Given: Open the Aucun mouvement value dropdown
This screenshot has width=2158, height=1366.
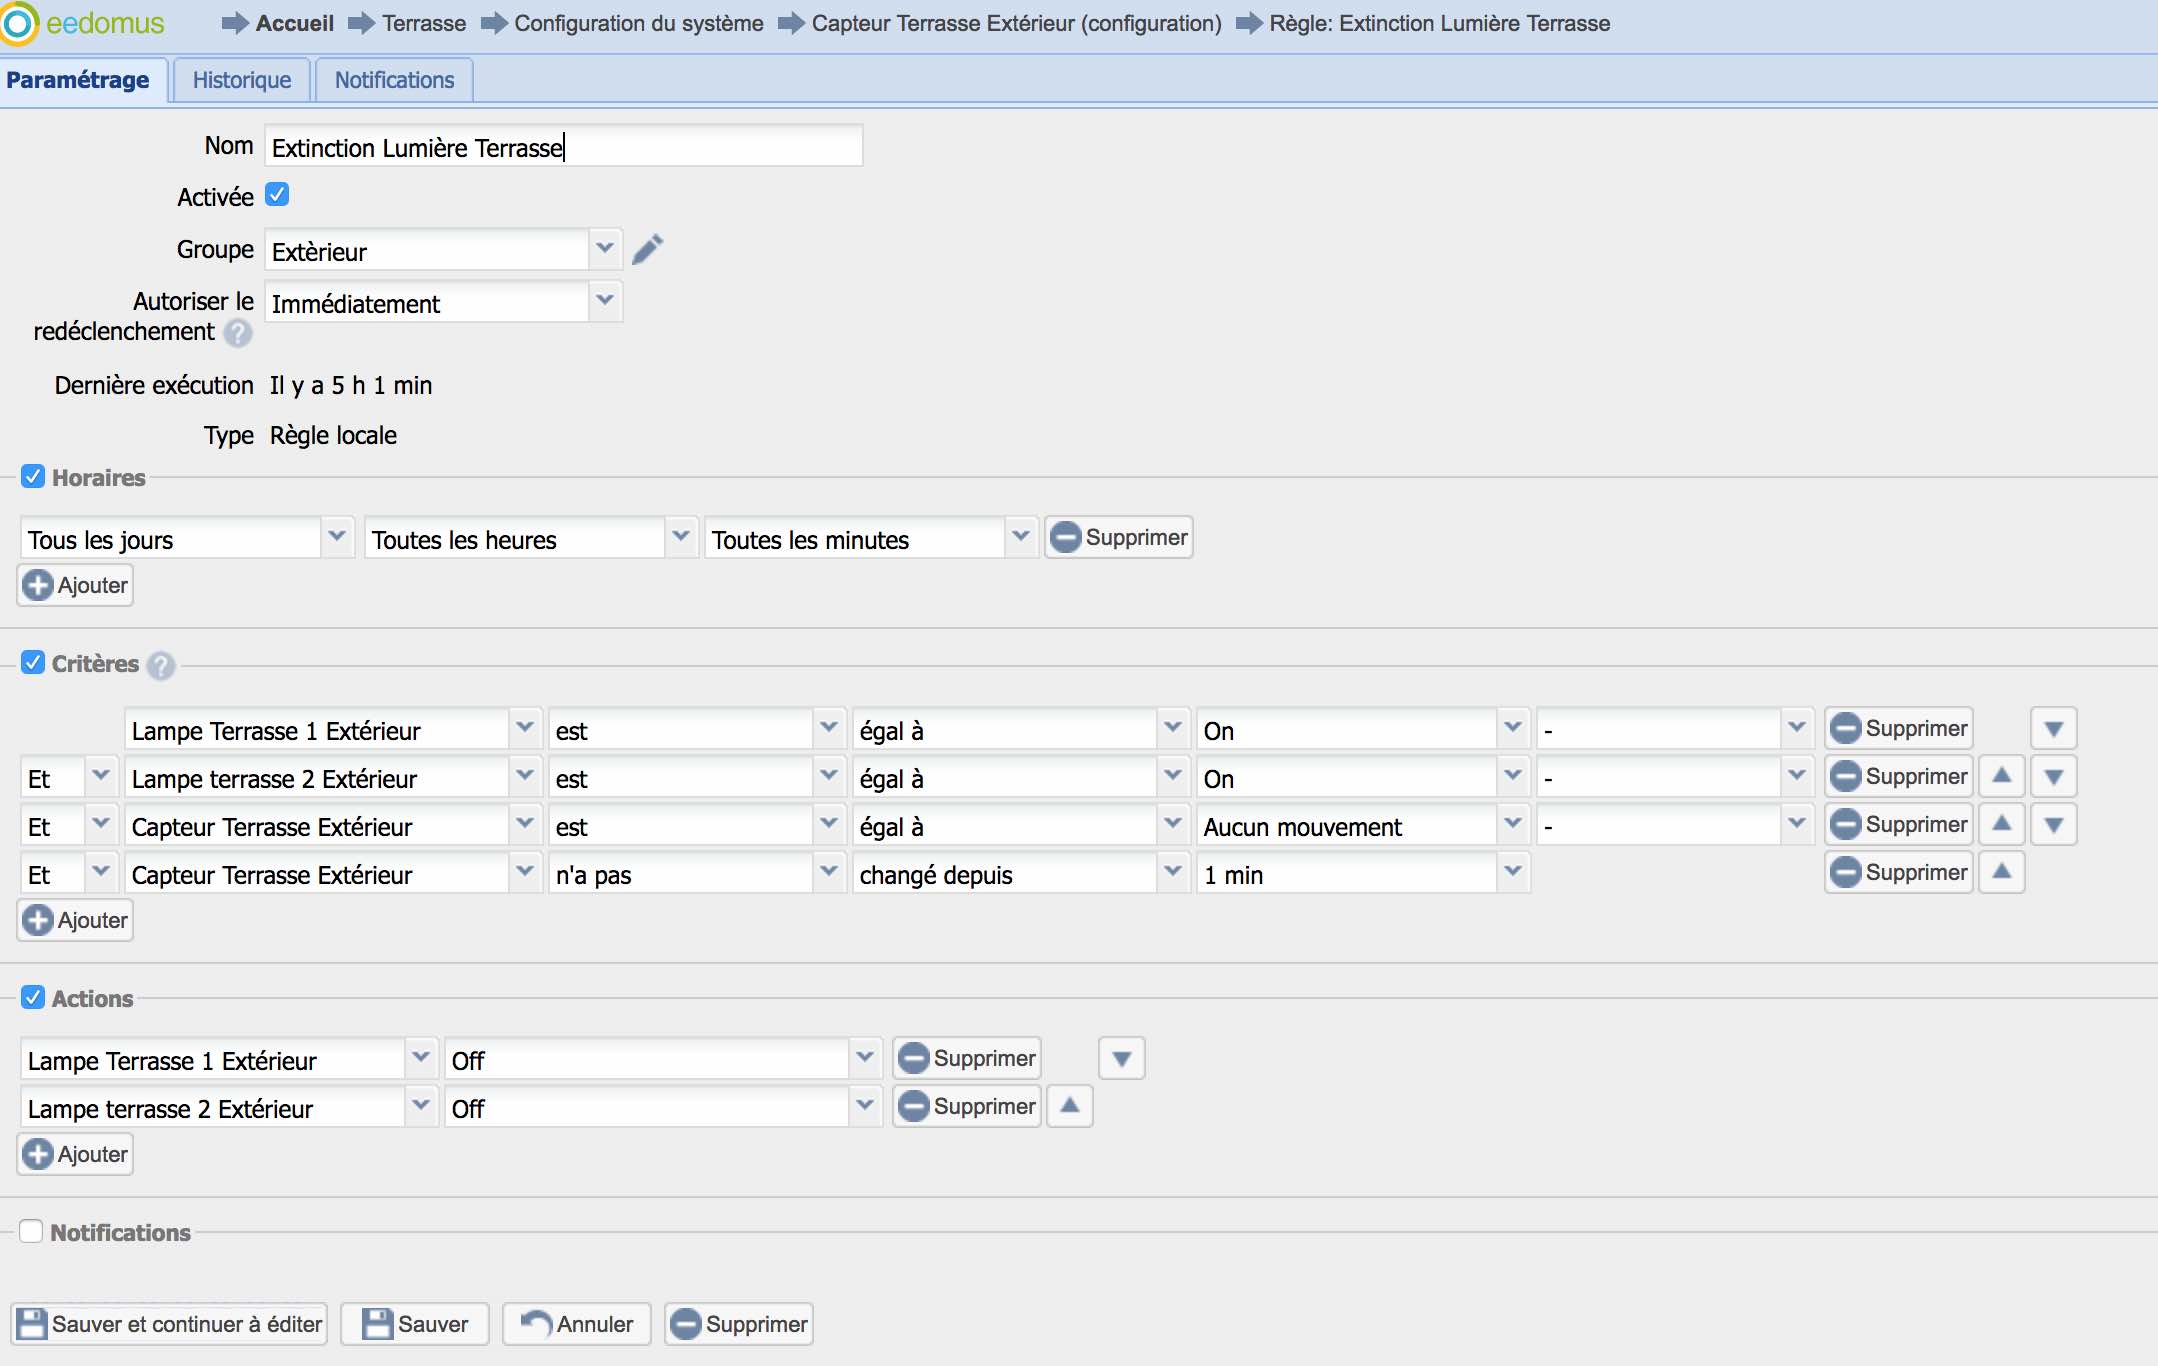Looking at the screenshot, I should click(x=1513, y=825).
